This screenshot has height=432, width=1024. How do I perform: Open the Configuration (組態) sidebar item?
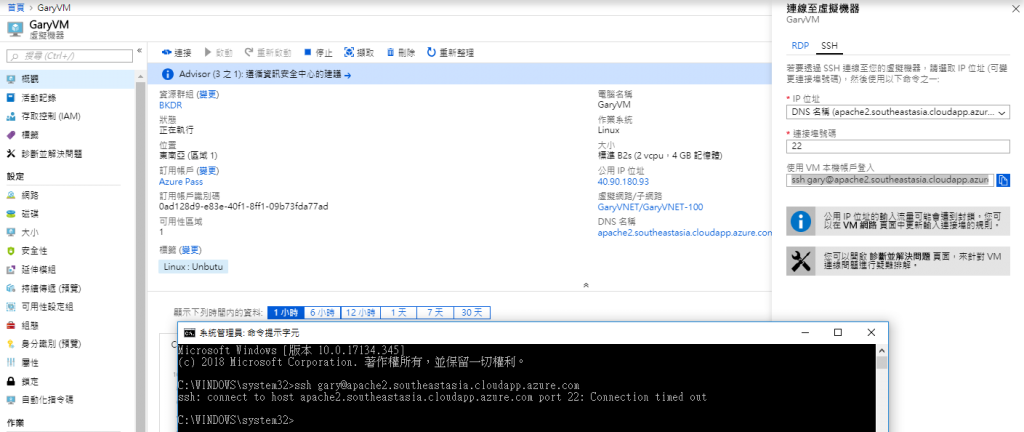tap(68, 325)
